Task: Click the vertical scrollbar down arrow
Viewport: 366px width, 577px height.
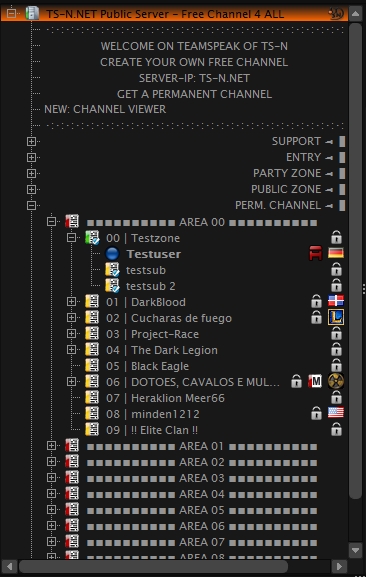Action: pos(355,551)
